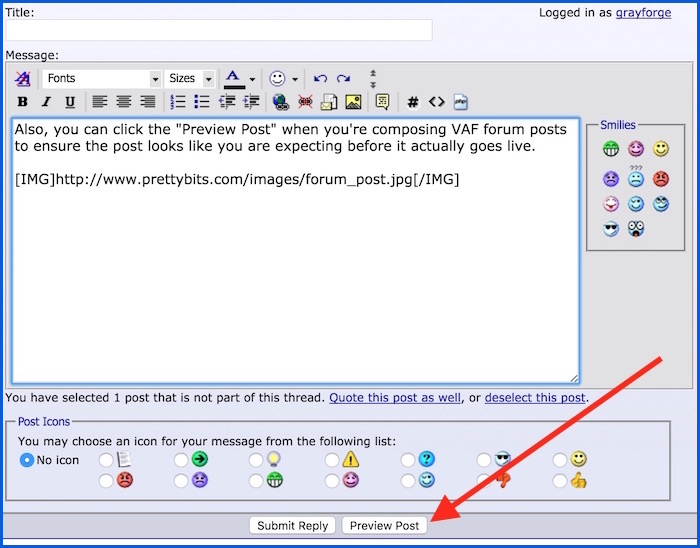
Task: Toggle Italic formatting
Action: point(46,102)
